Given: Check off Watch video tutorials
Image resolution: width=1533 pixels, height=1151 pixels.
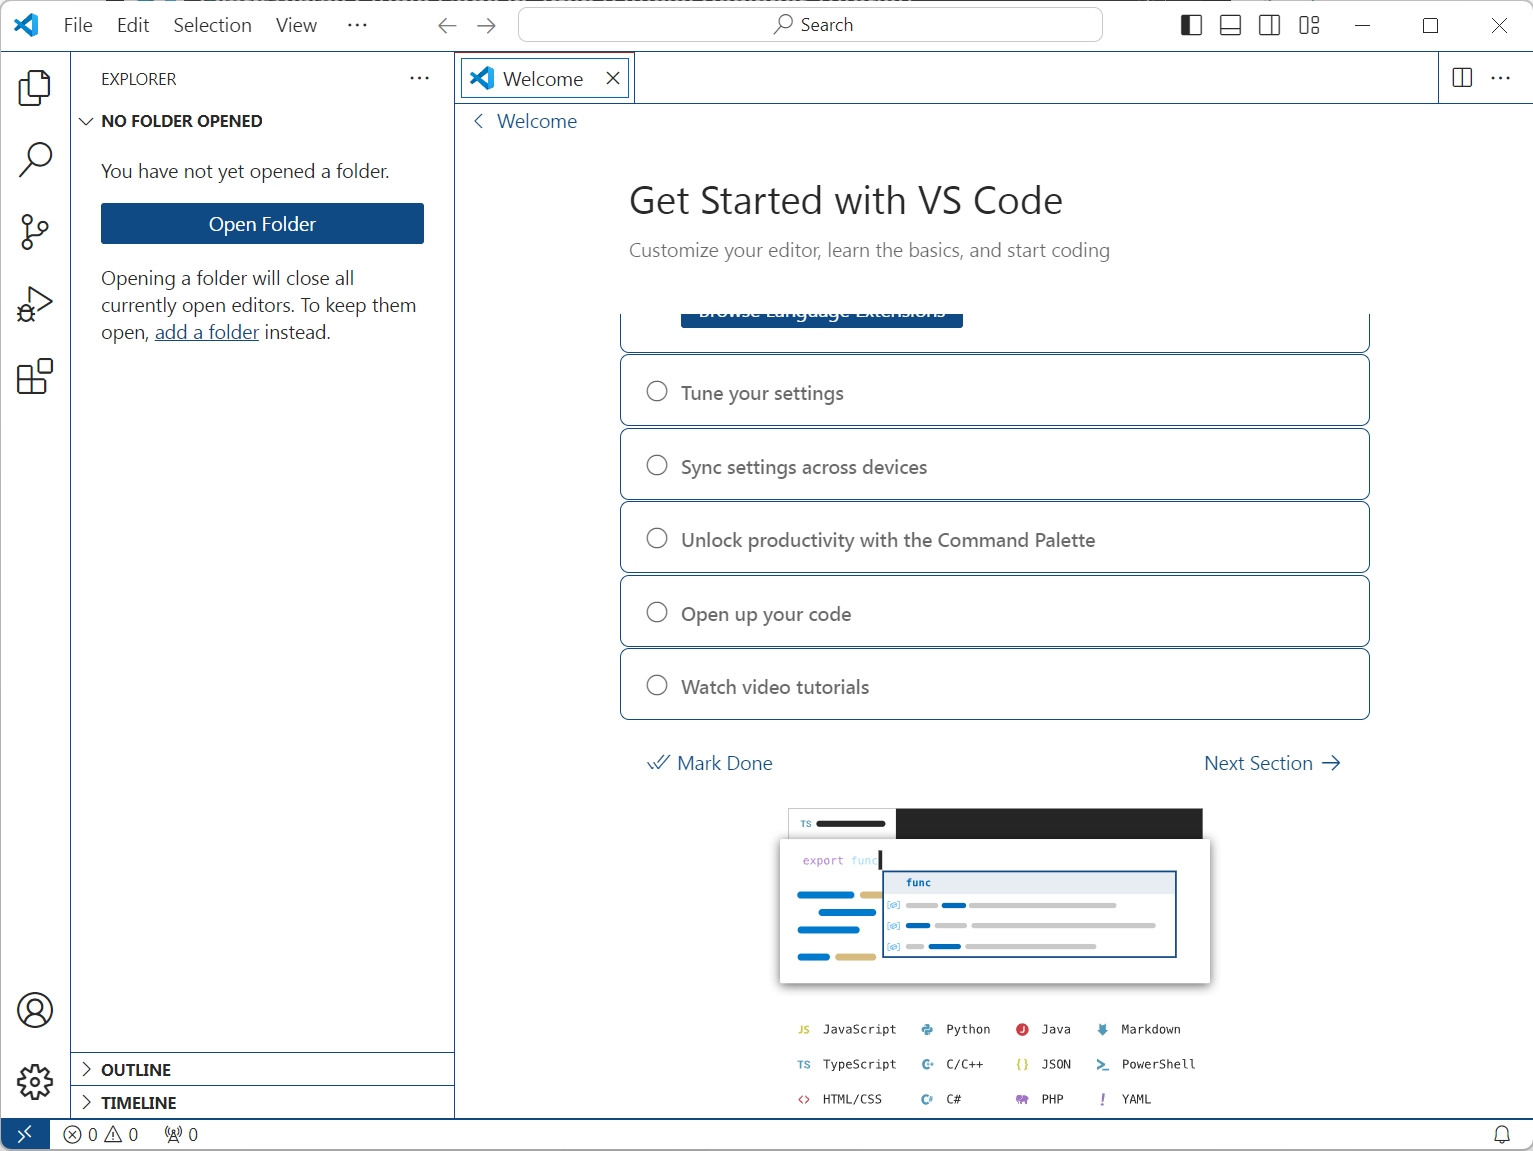Looking at the screenshot, I should click(x=657, y=685).
